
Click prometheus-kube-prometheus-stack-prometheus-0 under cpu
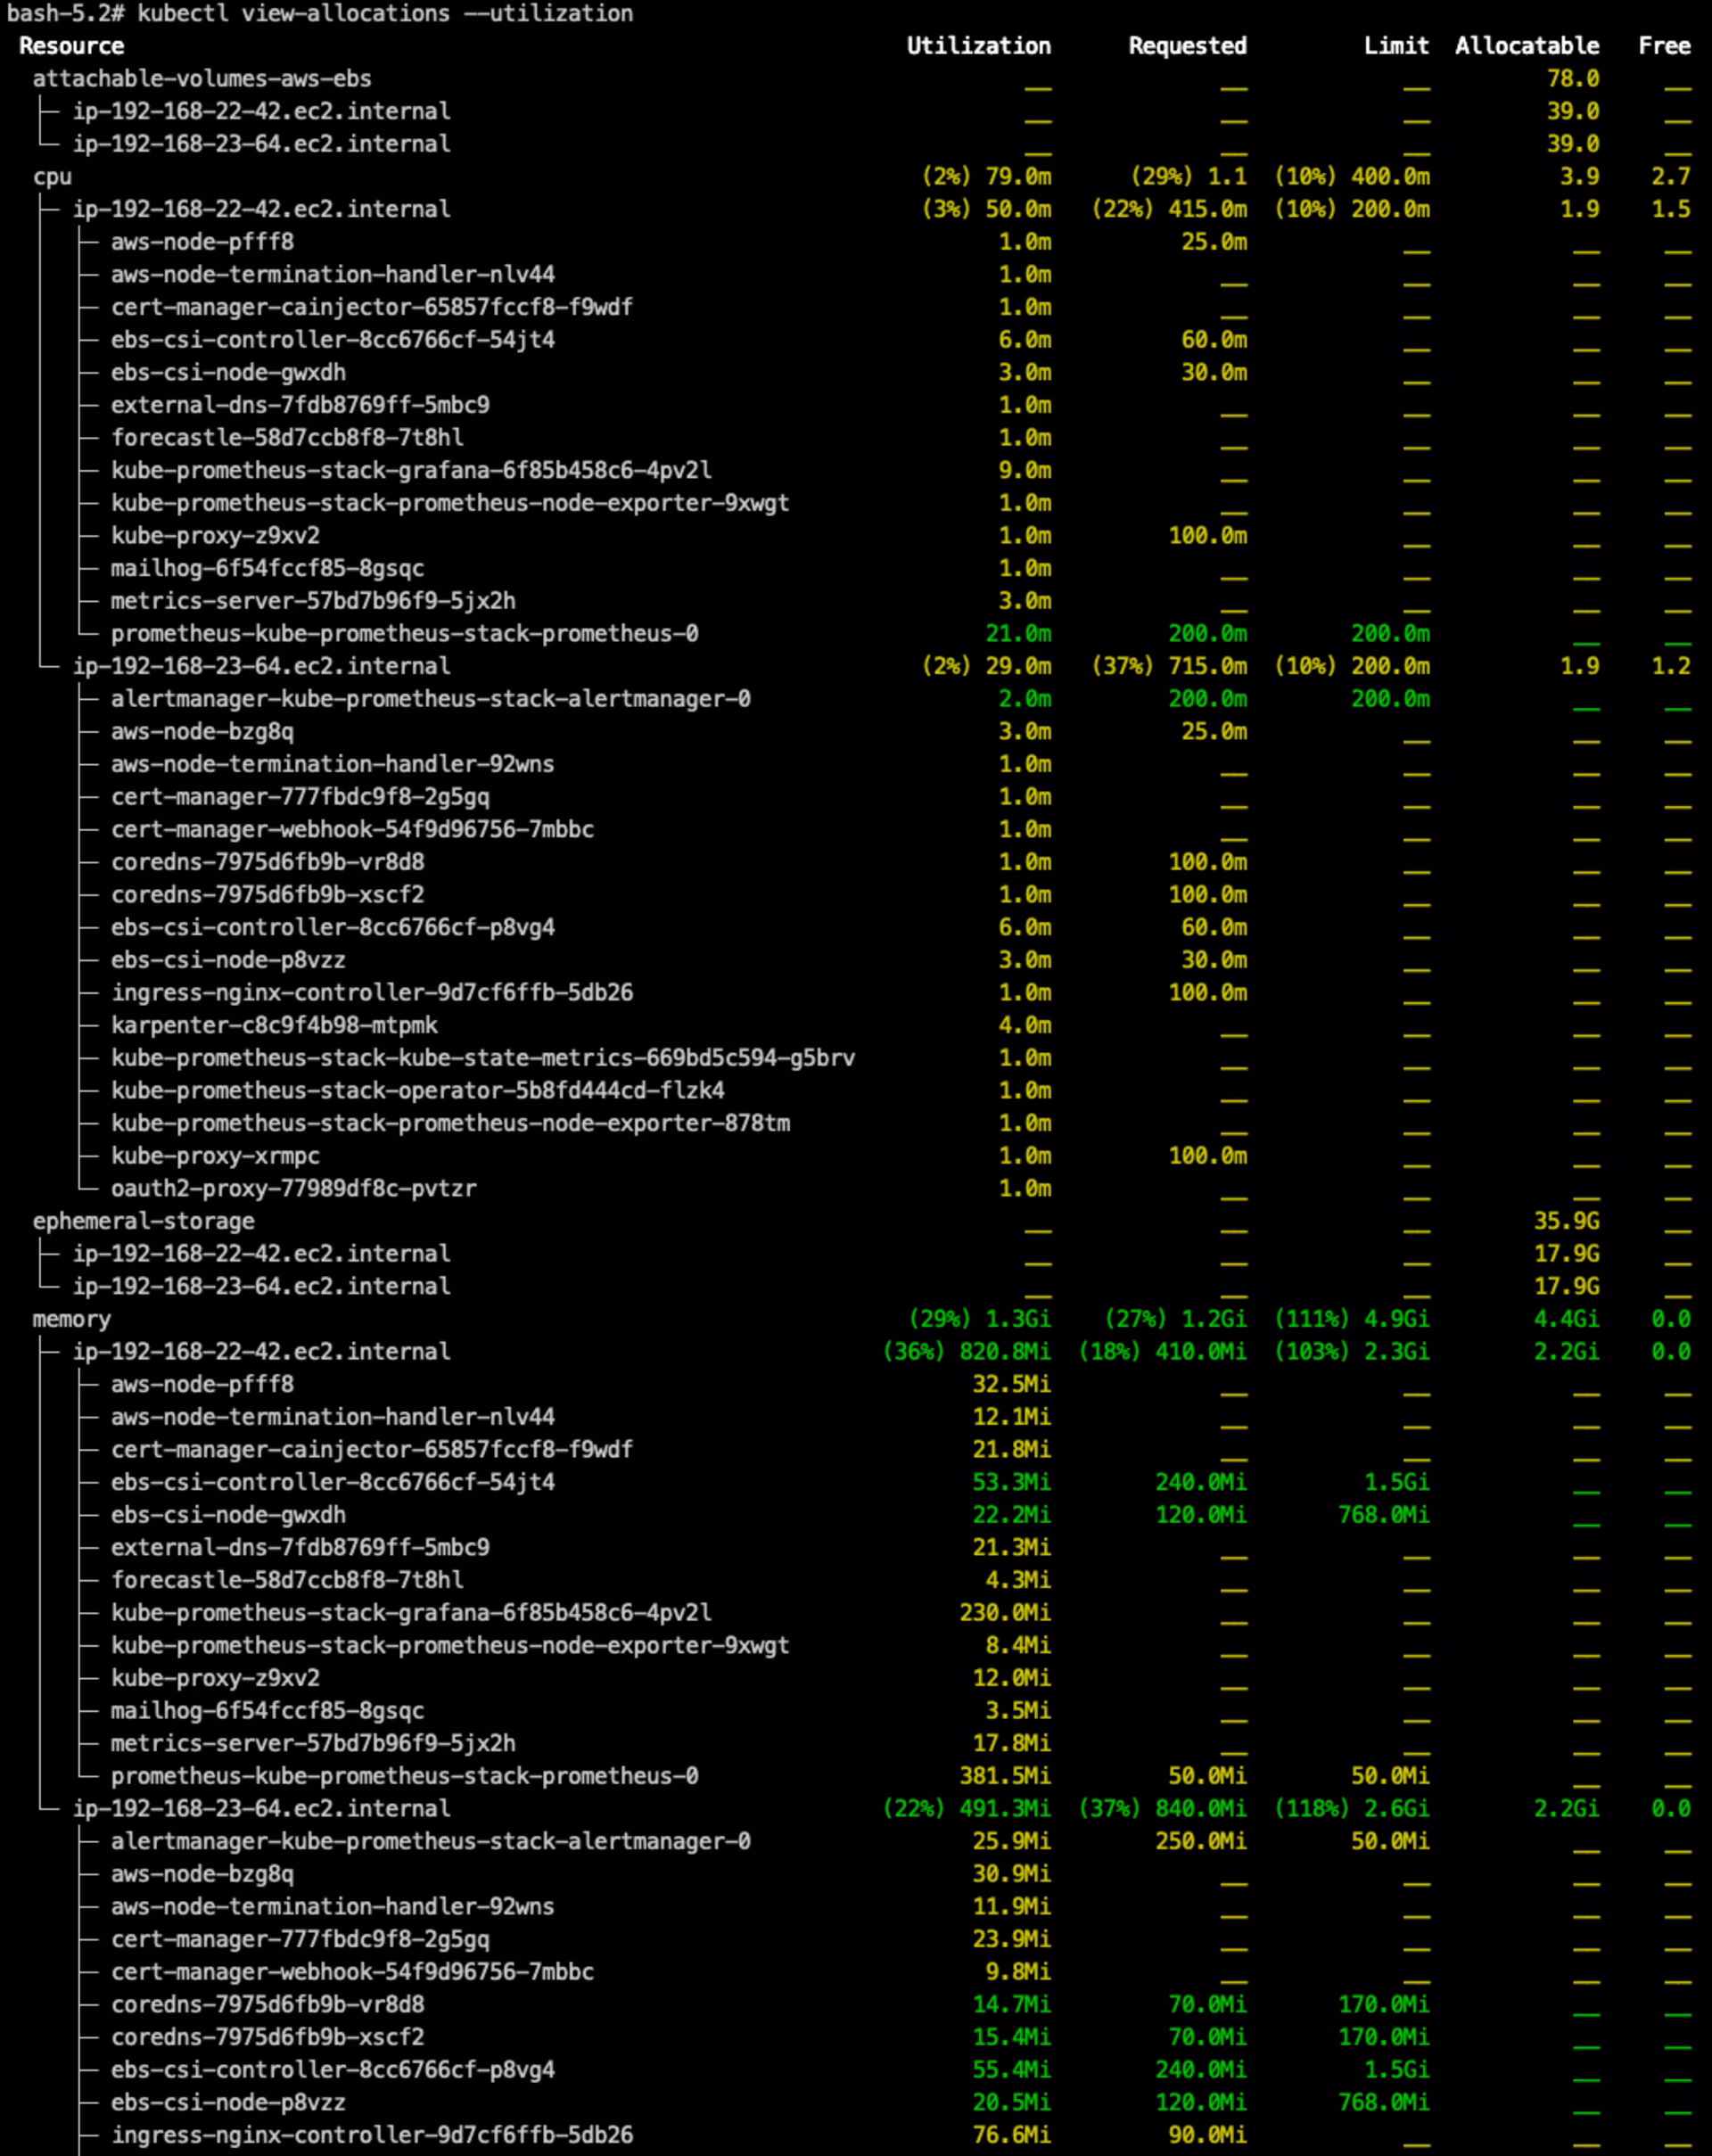tap(404, 633)
